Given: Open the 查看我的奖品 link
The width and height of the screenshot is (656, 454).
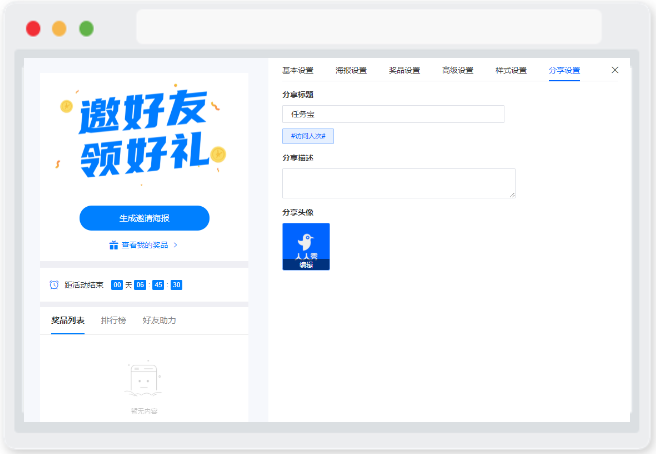Looking at the screenshot, I should [145, 245].
